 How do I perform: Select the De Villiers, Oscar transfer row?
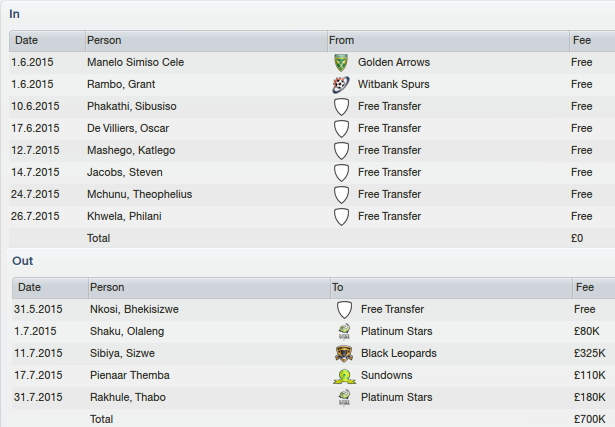[312, 129]
